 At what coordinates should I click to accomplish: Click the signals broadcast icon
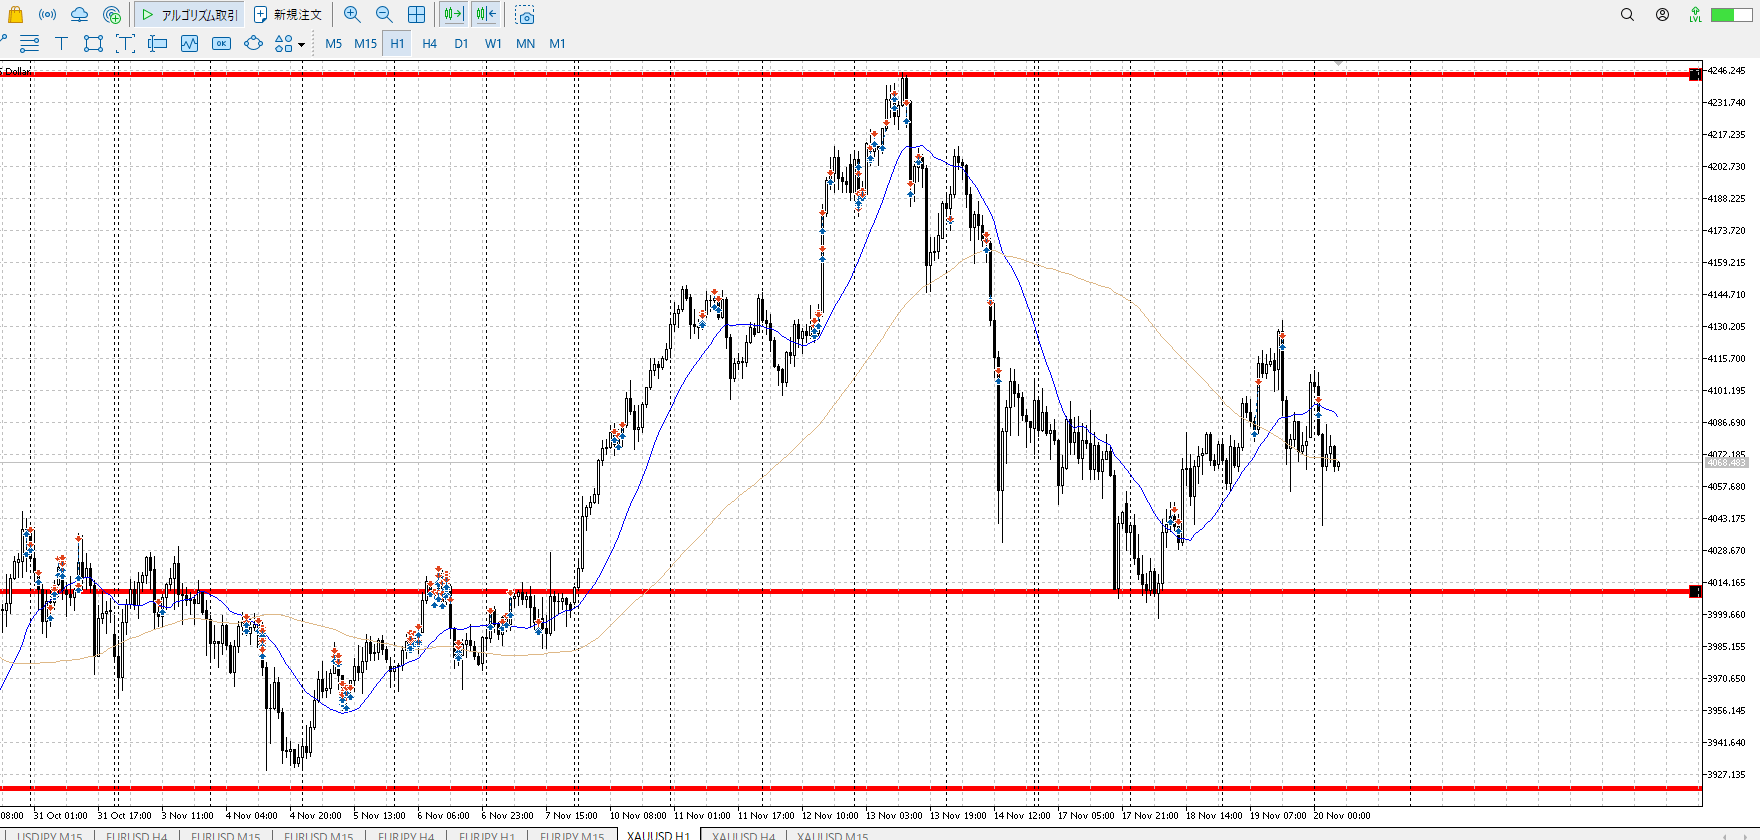coord(47,15)
